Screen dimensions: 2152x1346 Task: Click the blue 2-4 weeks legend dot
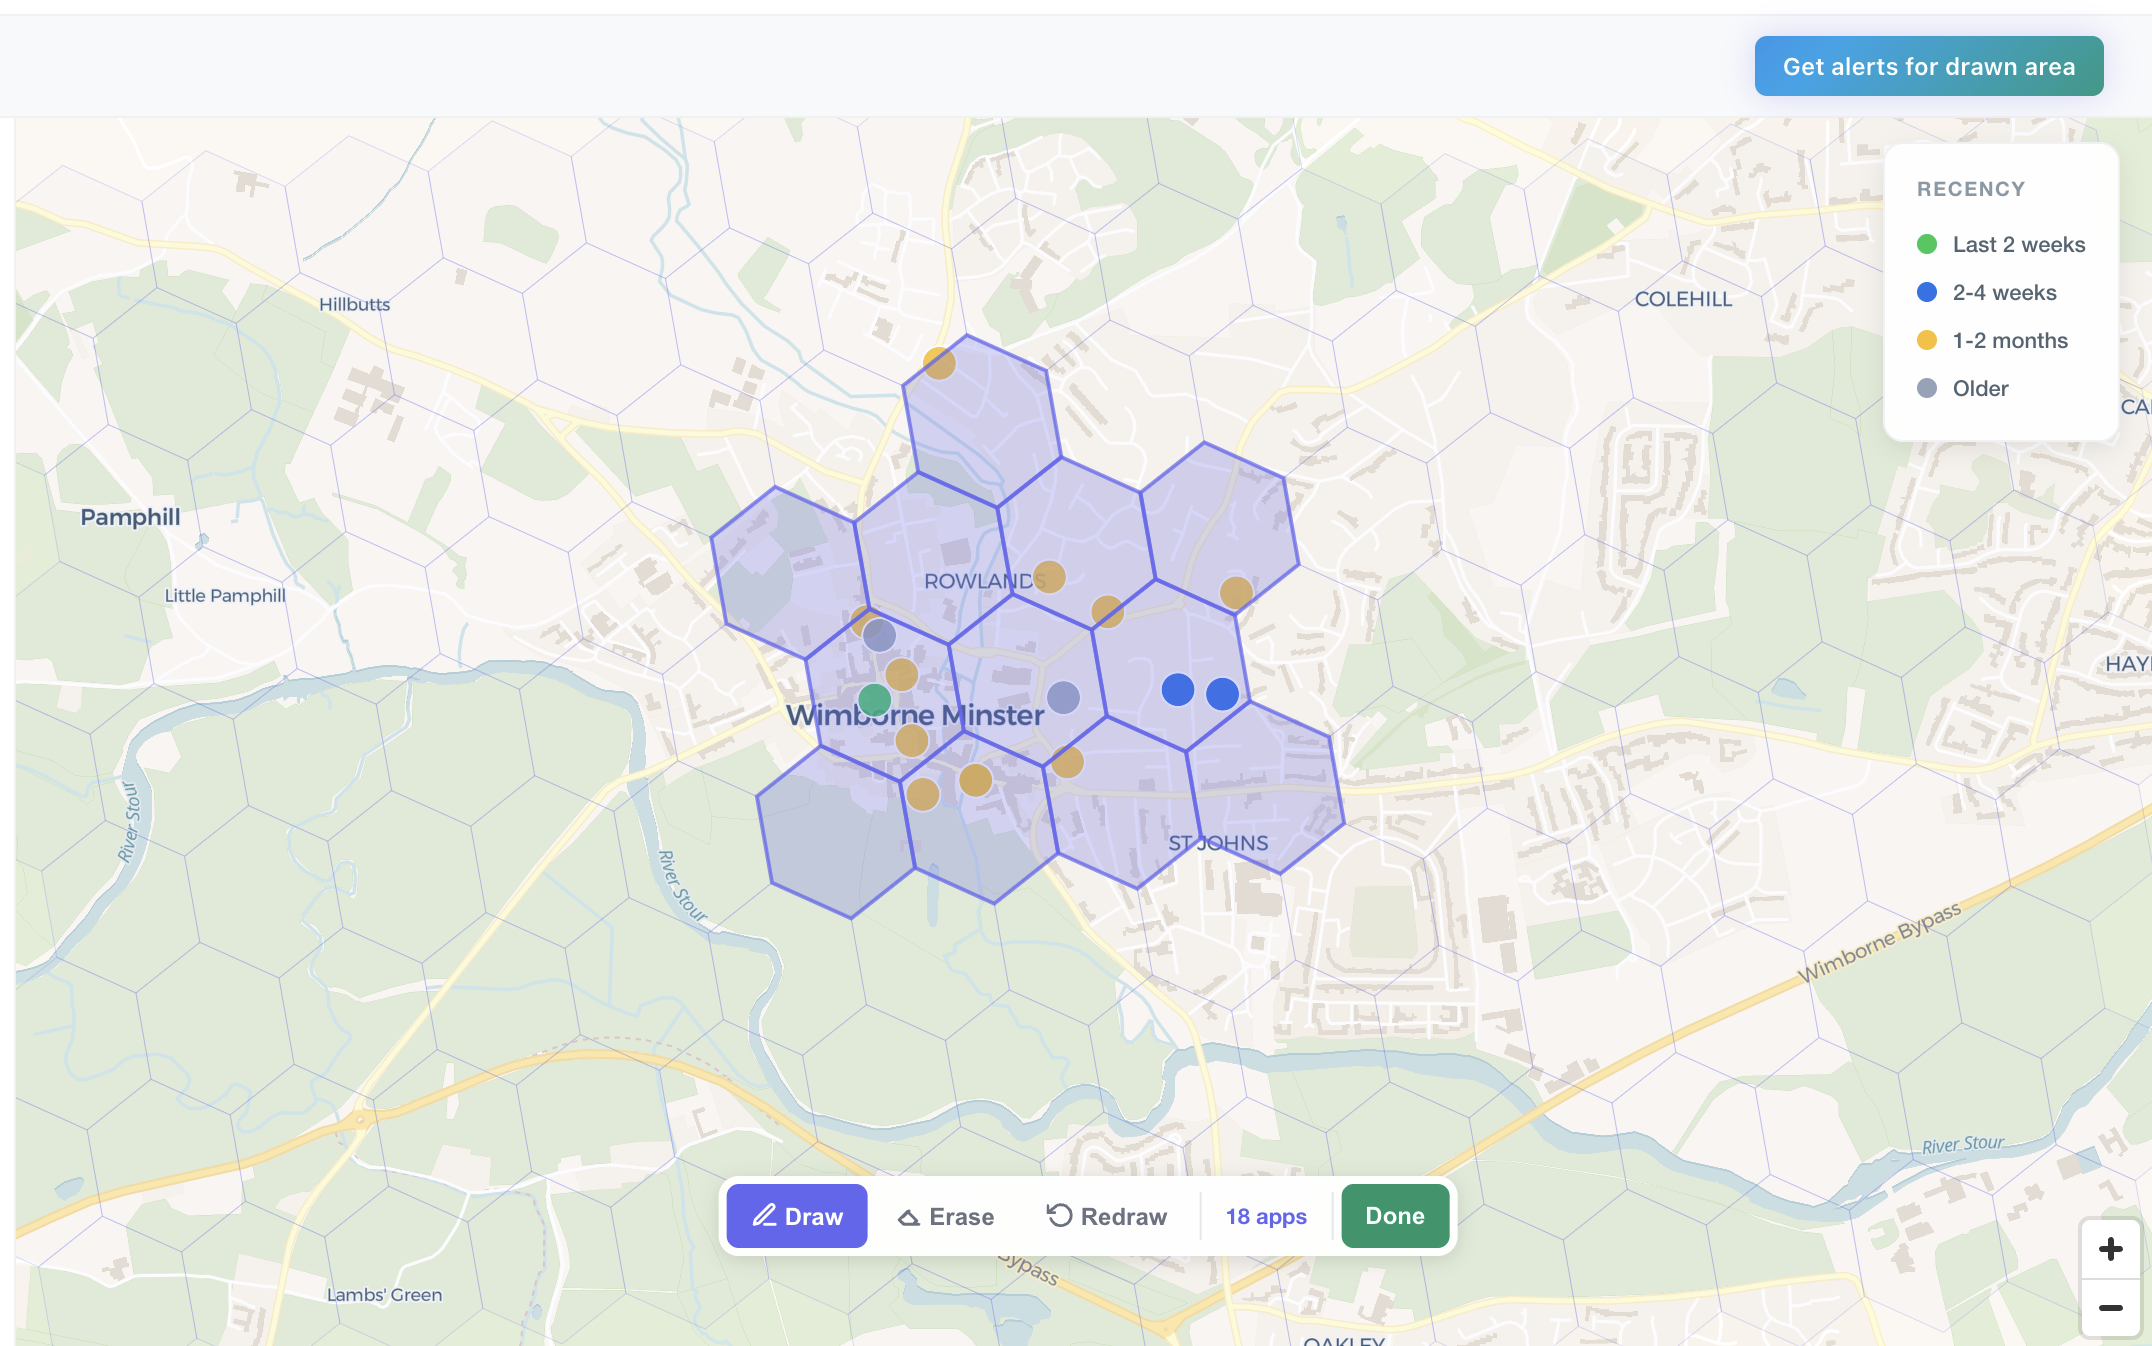[1927, 292]
